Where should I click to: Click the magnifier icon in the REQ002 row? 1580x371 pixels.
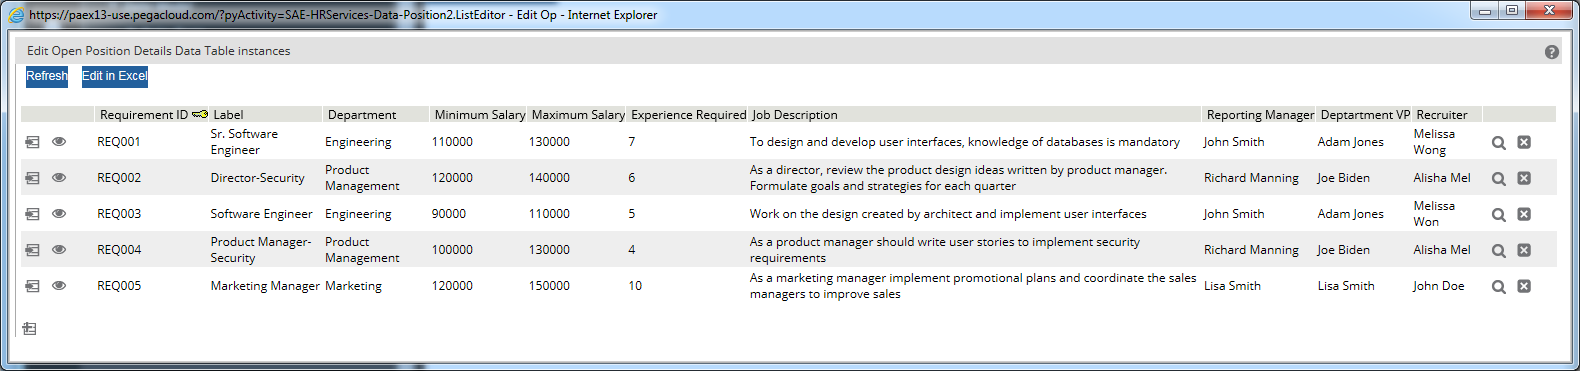click(1499, 179)
